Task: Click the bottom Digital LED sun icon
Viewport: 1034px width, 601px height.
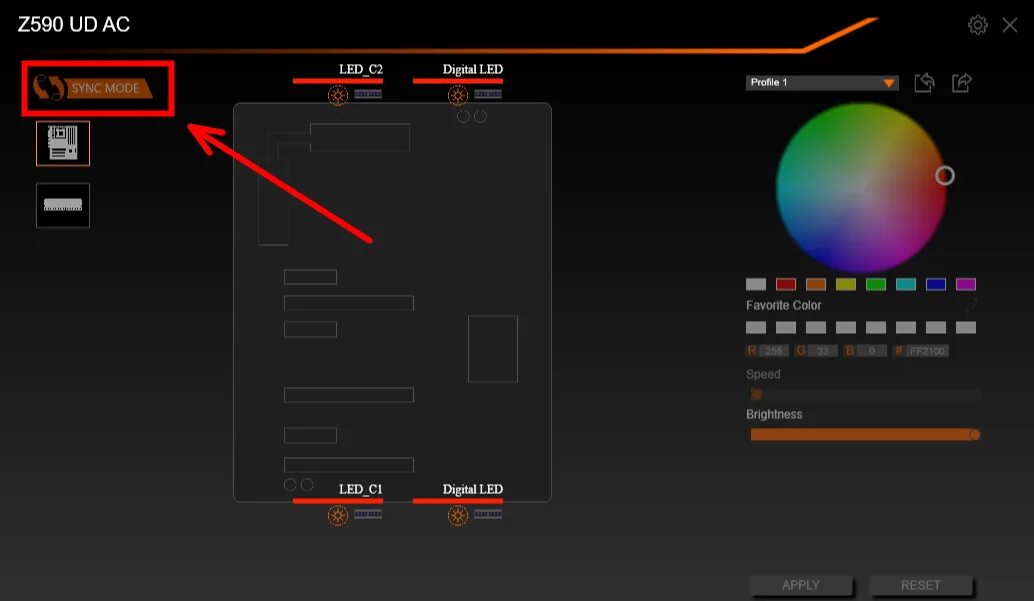Action: [458, 515]
